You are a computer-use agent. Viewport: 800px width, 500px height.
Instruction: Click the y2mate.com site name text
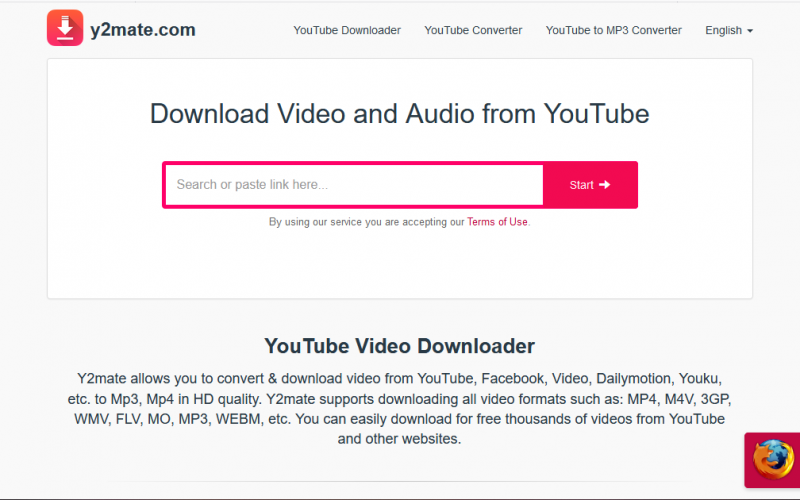point(143,30)
